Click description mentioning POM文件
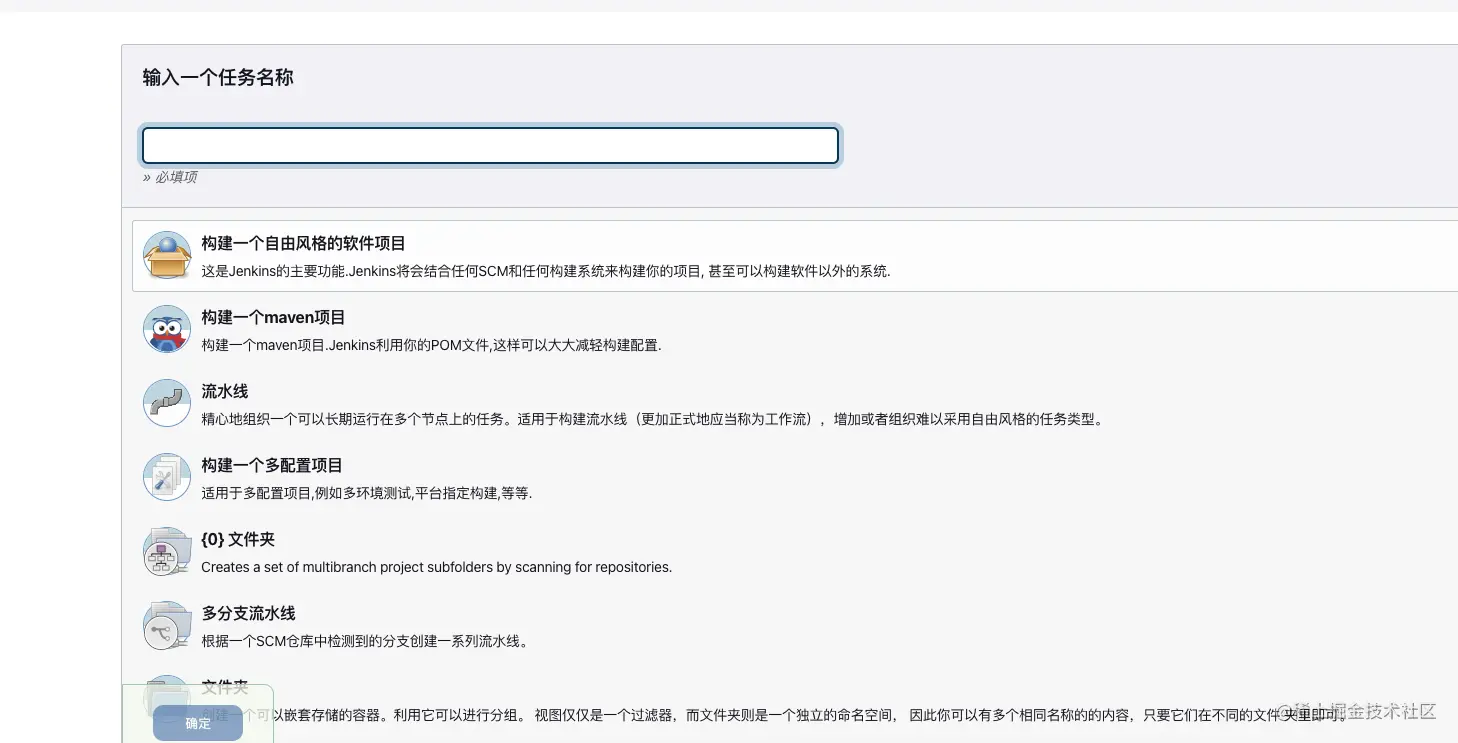Viewport: 1458px width, 743px height. click(431, 345)
